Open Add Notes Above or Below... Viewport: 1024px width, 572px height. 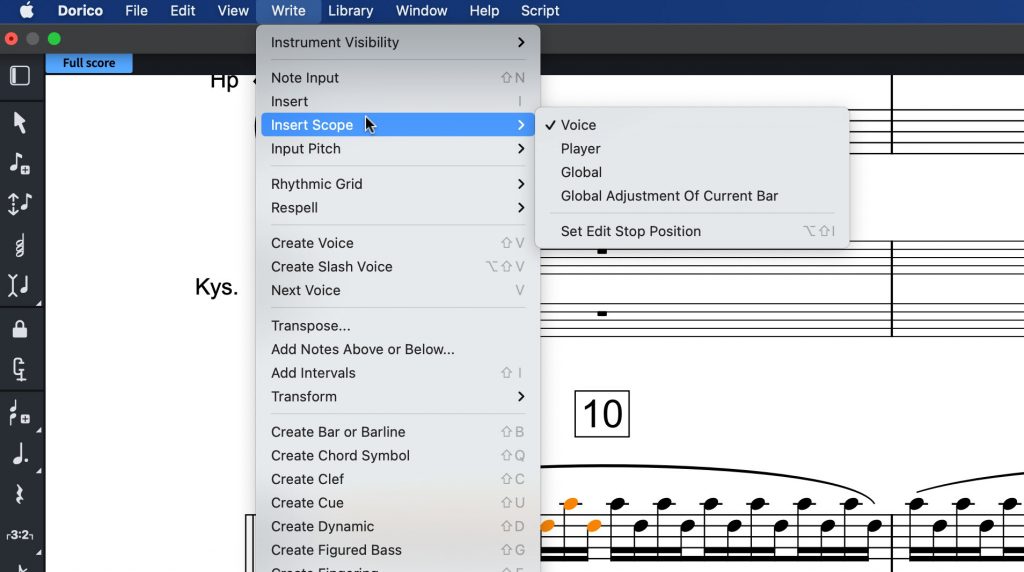pyautogui.click(x=398, y=349)
